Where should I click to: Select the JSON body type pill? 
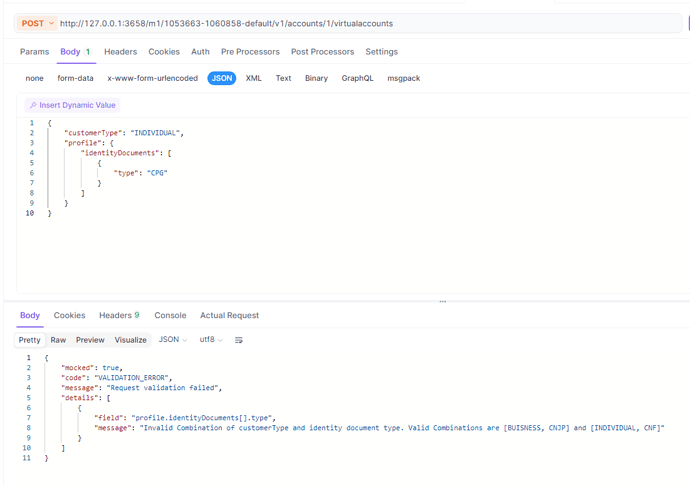tap(221, 78)
